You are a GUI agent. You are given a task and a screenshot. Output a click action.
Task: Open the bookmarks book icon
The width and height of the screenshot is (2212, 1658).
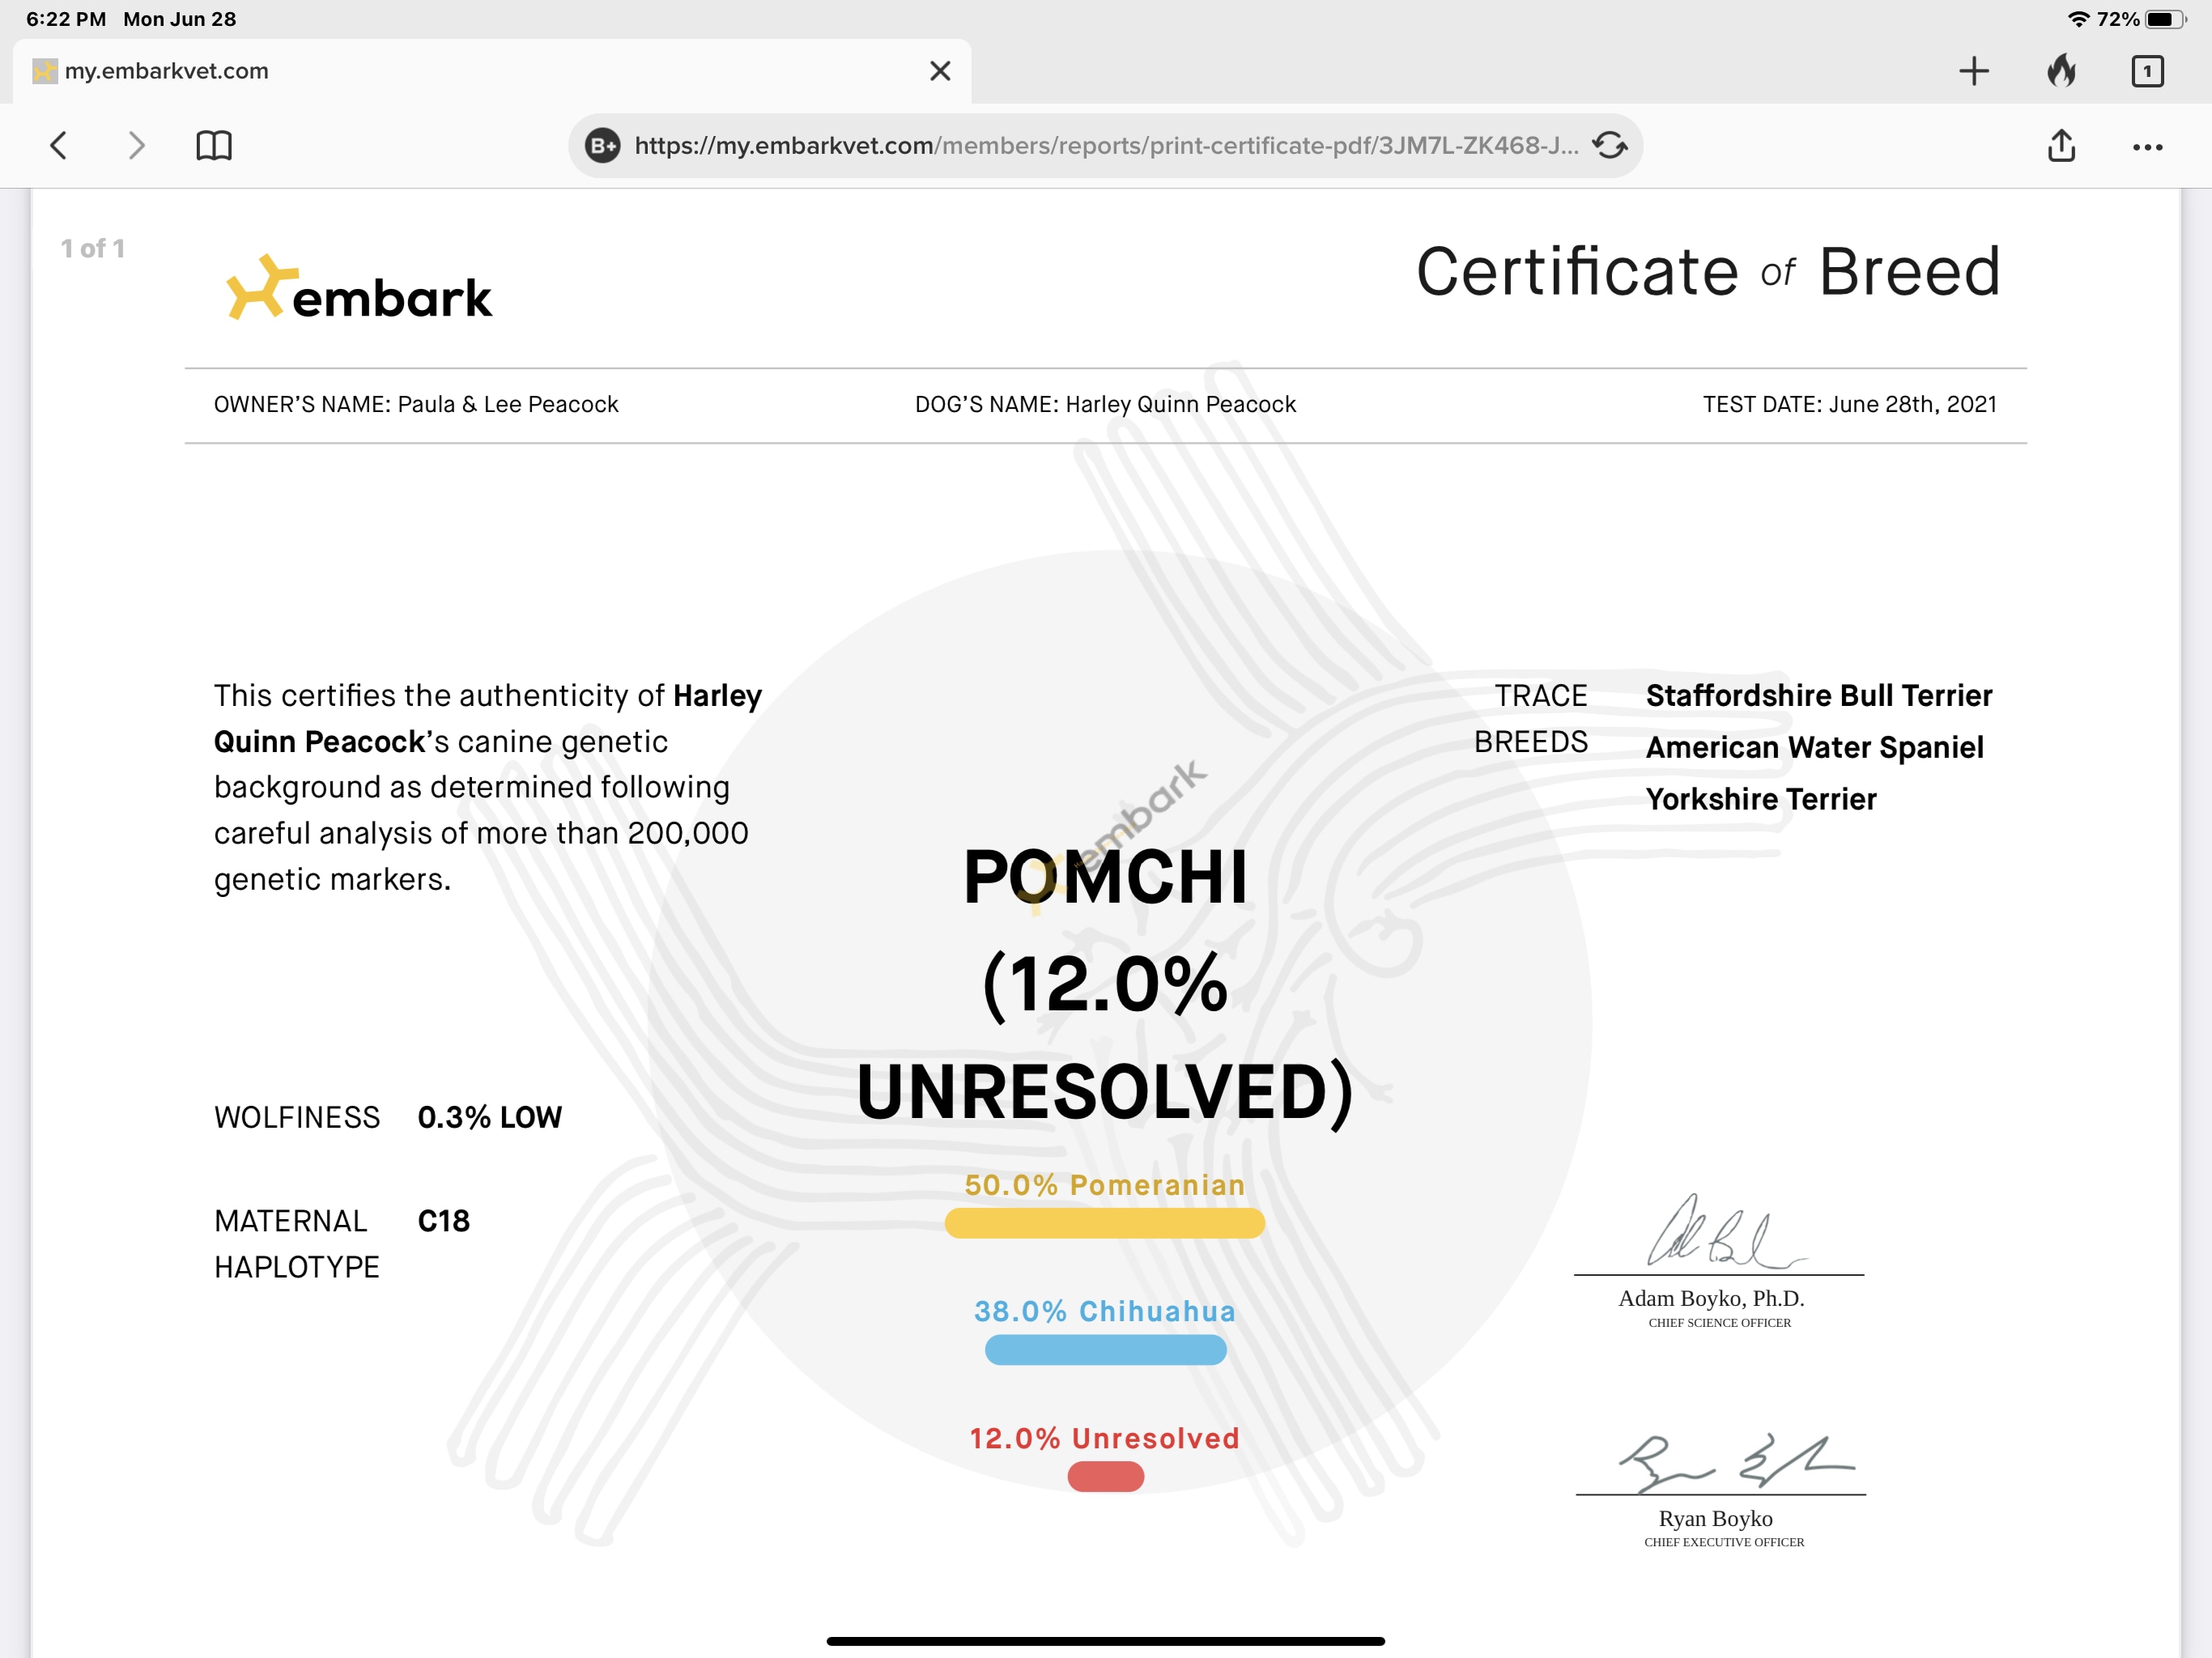tap(214, 146)
